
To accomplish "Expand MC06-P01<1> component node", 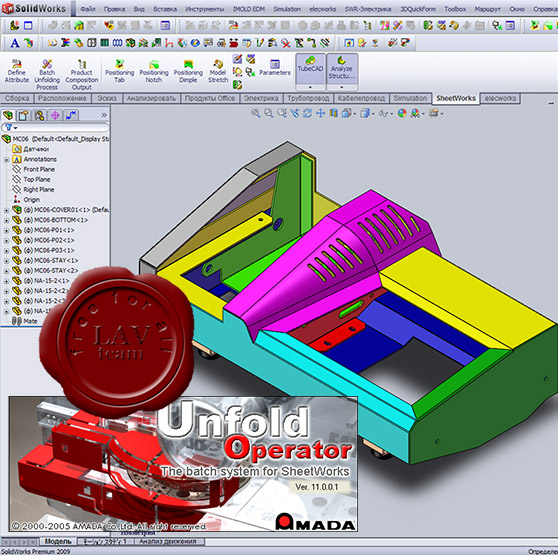I will [6, 231].
